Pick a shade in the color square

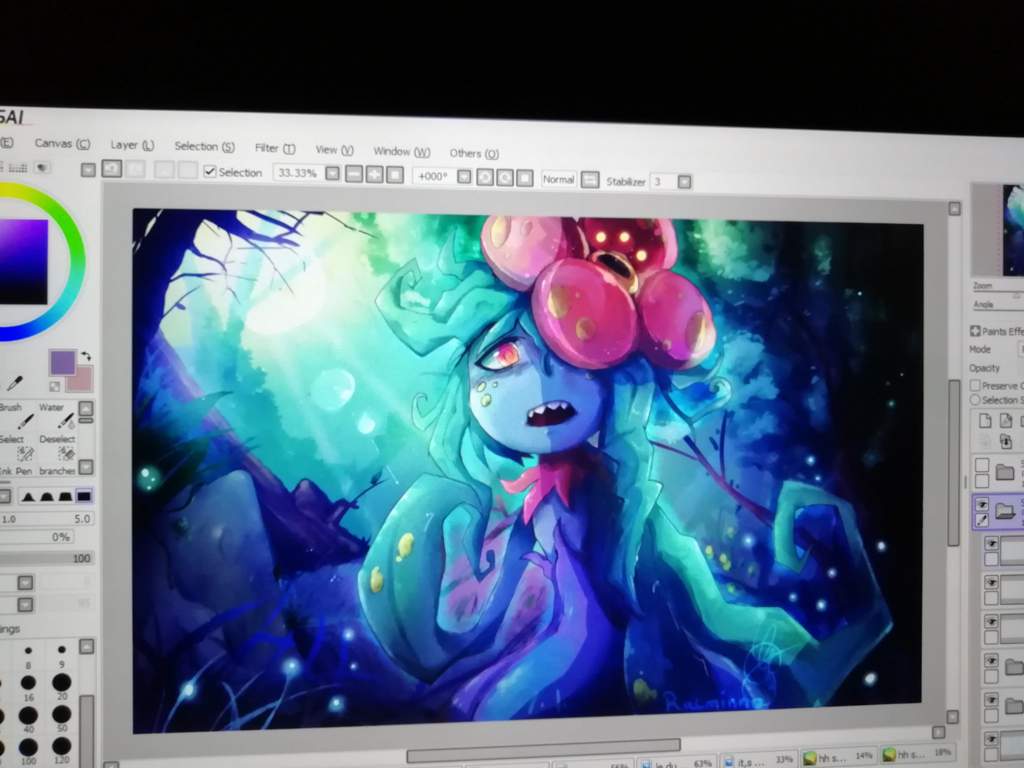[x=23, y=261]
